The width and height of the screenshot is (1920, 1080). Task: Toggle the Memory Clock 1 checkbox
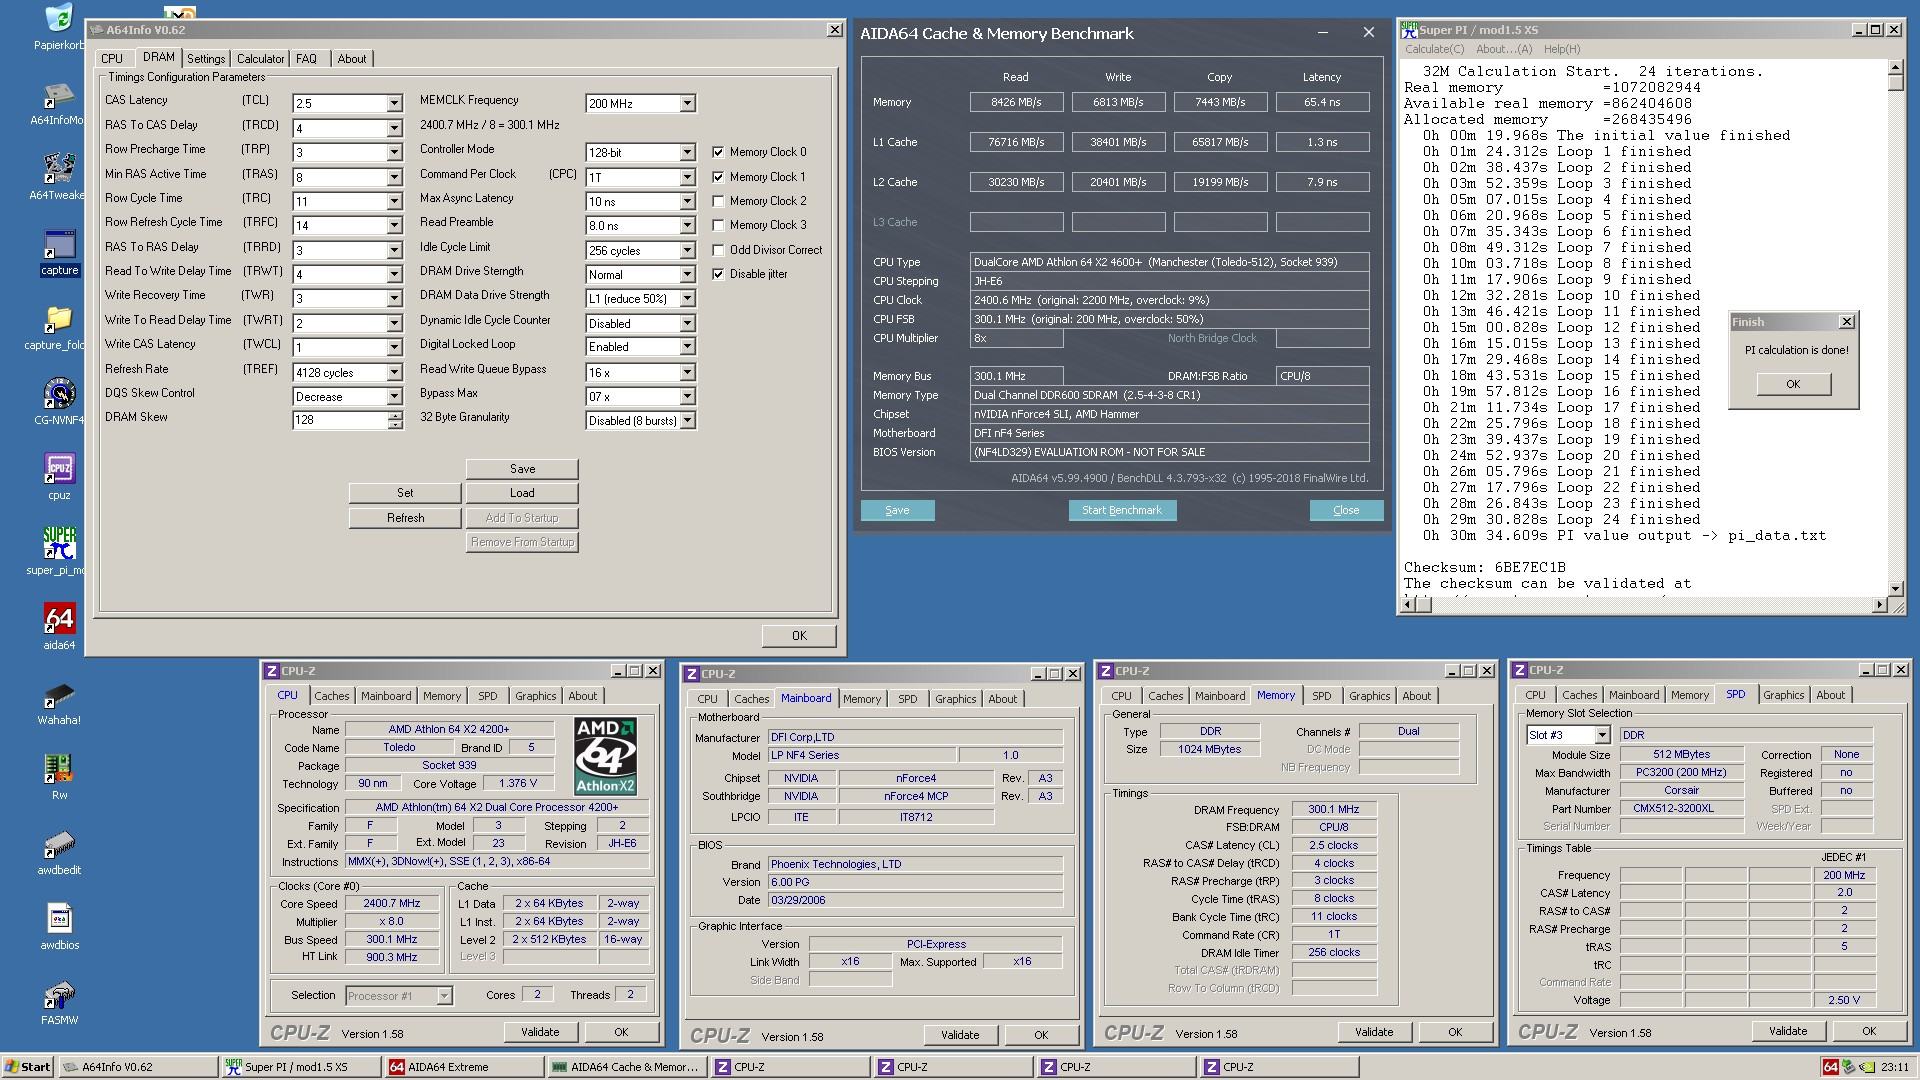tap(718, 177)
